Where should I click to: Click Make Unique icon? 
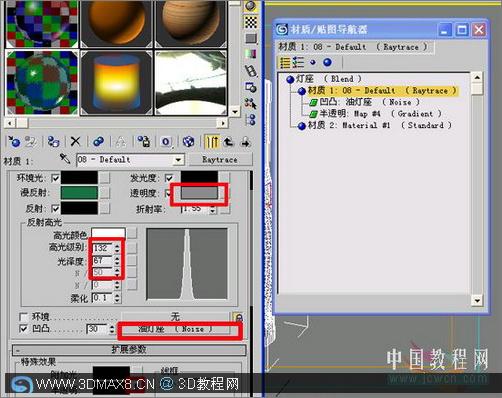[x=120, y=142]
